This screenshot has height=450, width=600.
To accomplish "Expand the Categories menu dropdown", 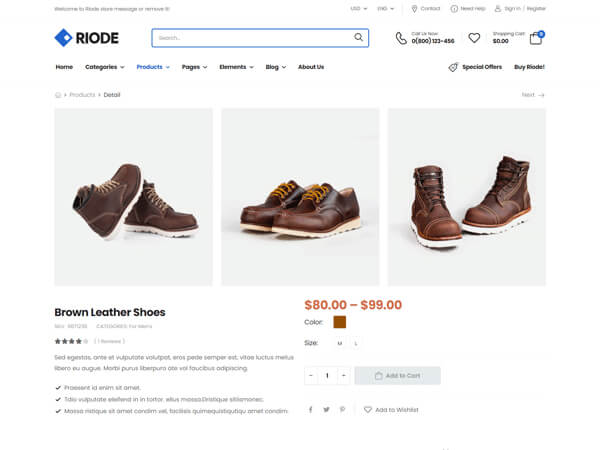I will coord(104,67).
